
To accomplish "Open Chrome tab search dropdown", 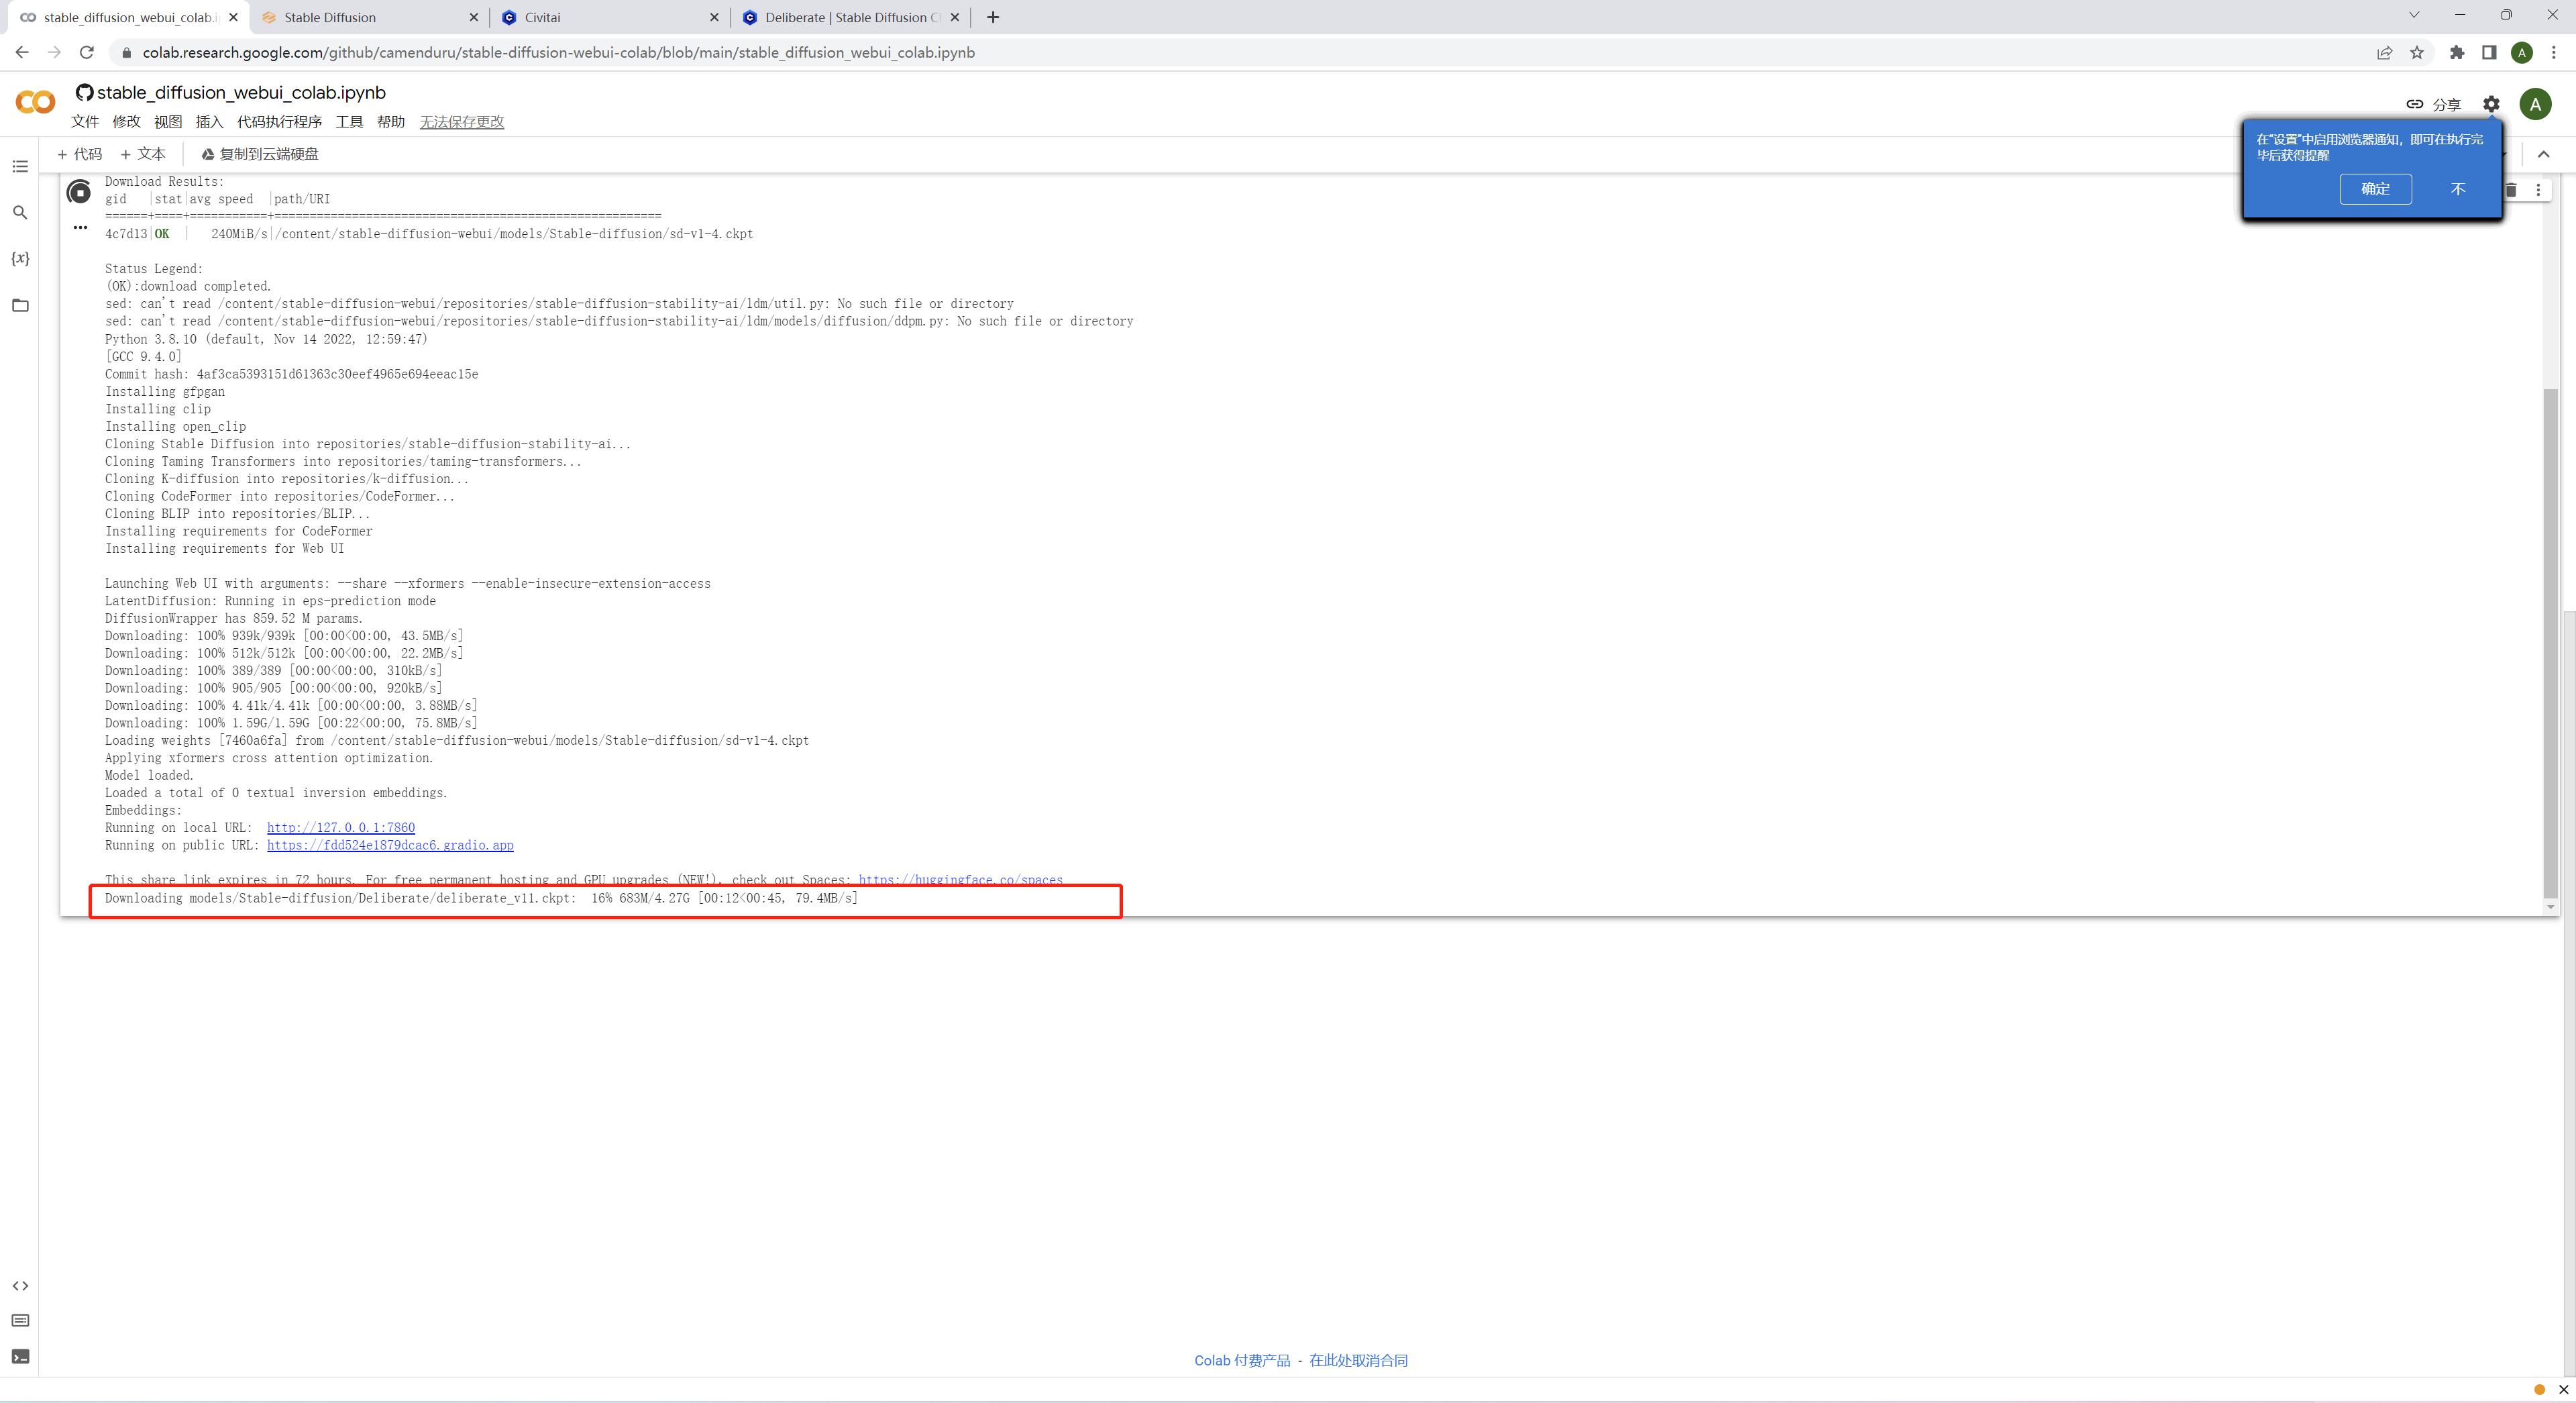I will pyautogui.click(x=2414, y=16).
